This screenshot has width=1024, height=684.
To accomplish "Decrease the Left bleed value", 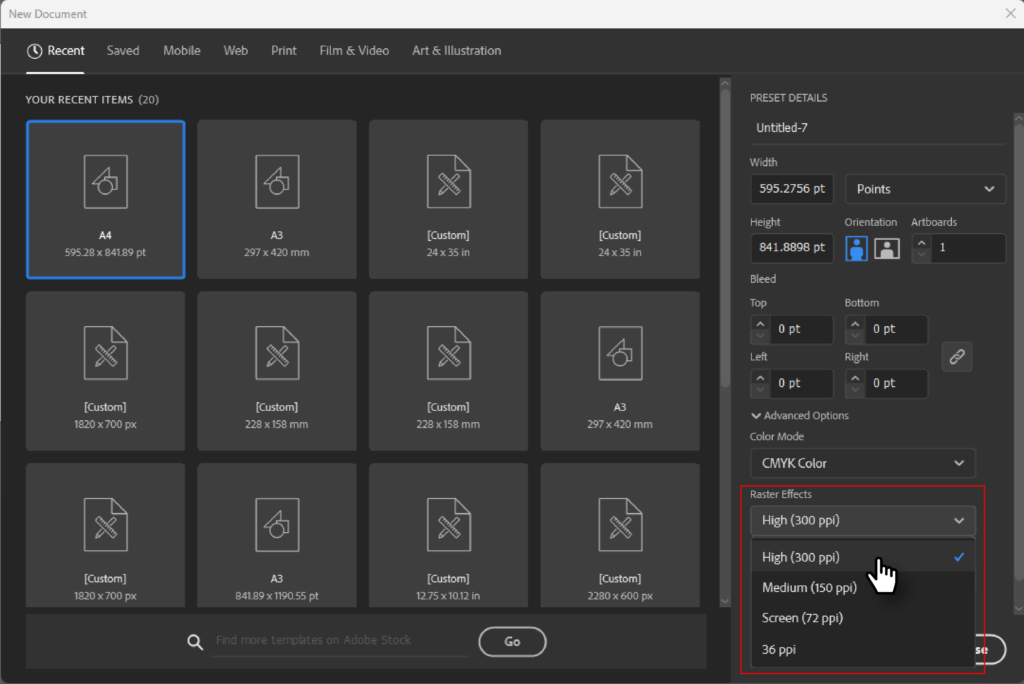I will tap(760, 390).
